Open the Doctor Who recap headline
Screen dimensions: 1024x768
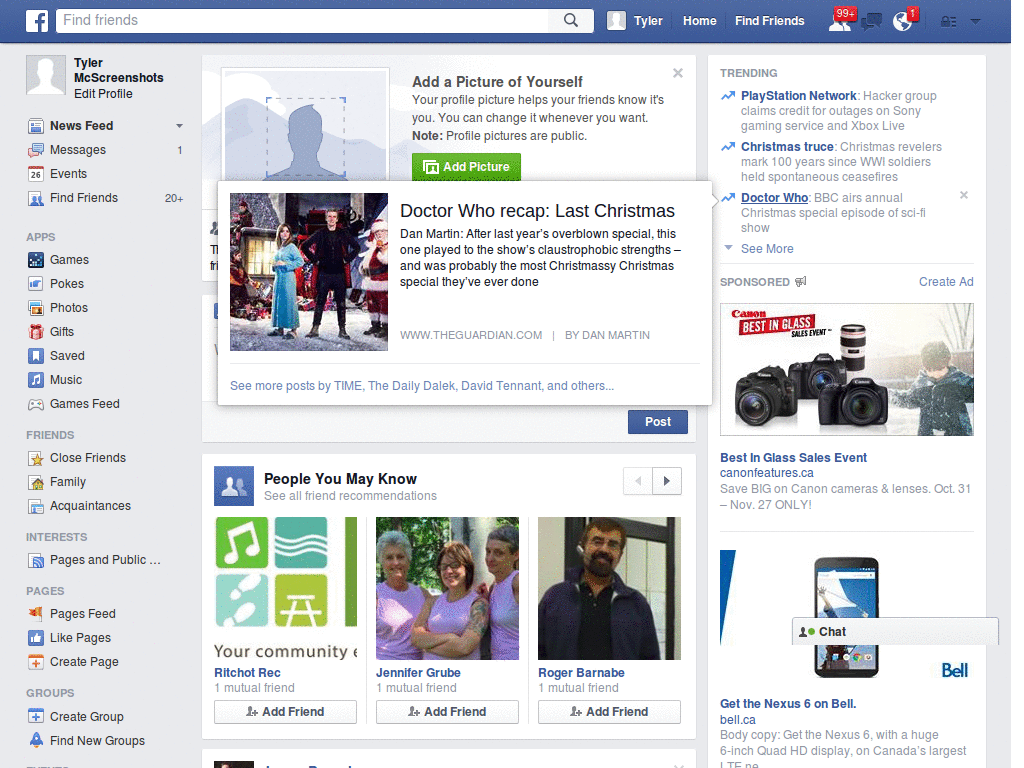(537, 211)
